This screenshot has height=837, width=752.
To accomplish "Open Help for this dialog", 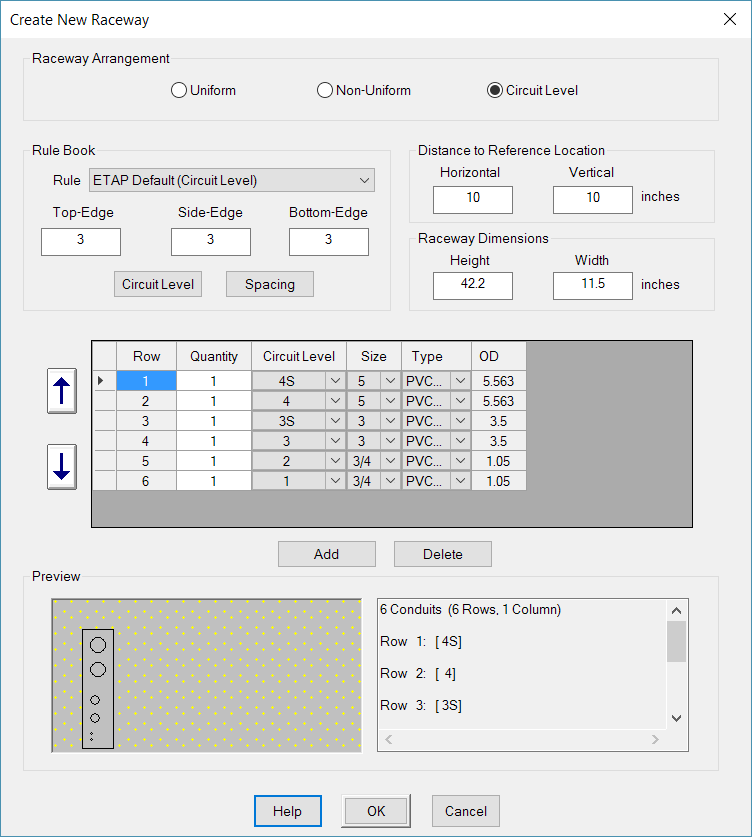I will click(288, 811).
